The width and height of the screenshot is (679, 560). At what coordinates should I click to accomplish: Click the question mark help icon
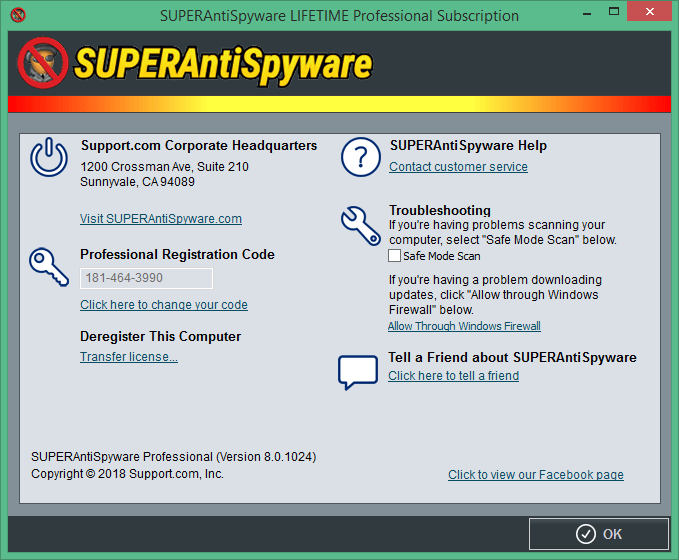[x=361, y=157]
